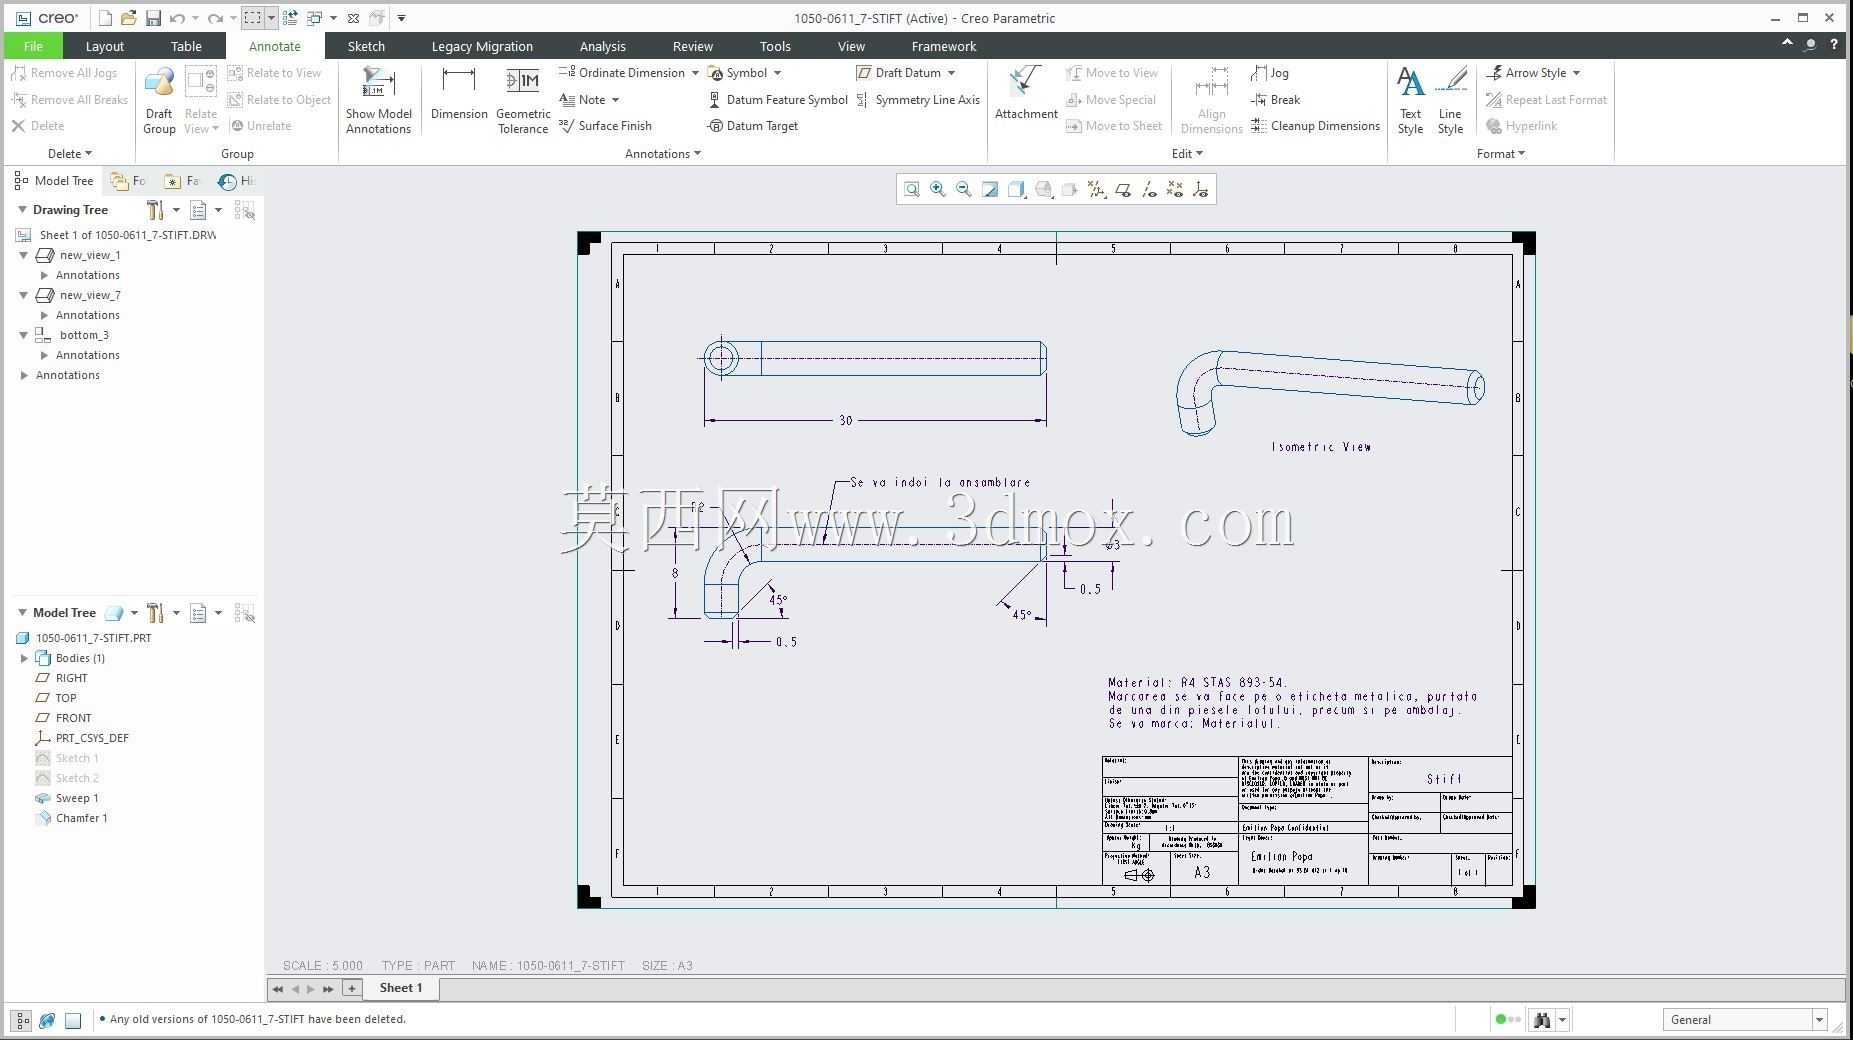The width and height of the screenshot is (1853, 1040).
Task: Toggle axis display in graphics toolbar
Action: pyautogui.click(x=1149, y=189)
